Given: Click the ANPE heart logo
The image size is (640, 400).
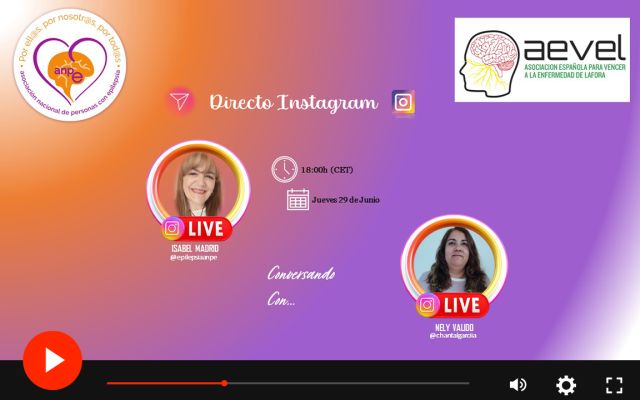Looking at the screenshot, I should point(70,62).
